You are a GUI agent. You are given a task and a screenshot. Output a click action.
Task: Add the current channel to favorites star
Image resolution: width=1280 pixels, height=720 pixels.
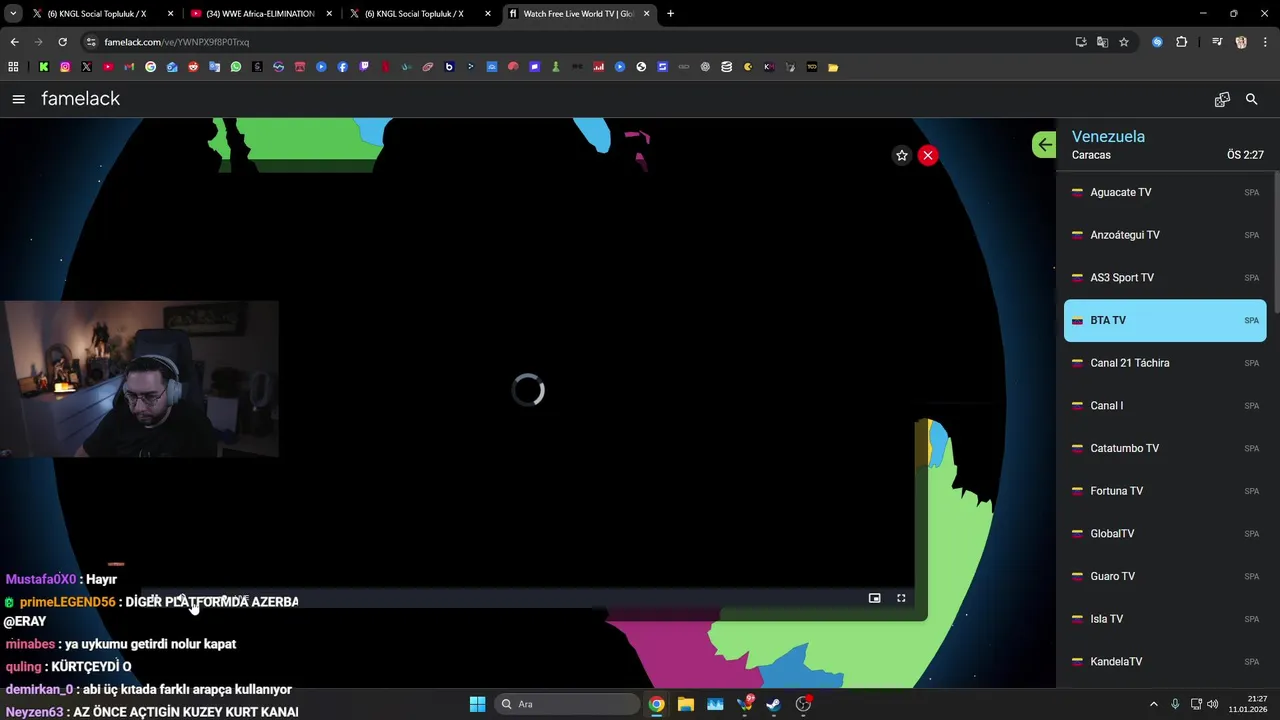(902, 155)
